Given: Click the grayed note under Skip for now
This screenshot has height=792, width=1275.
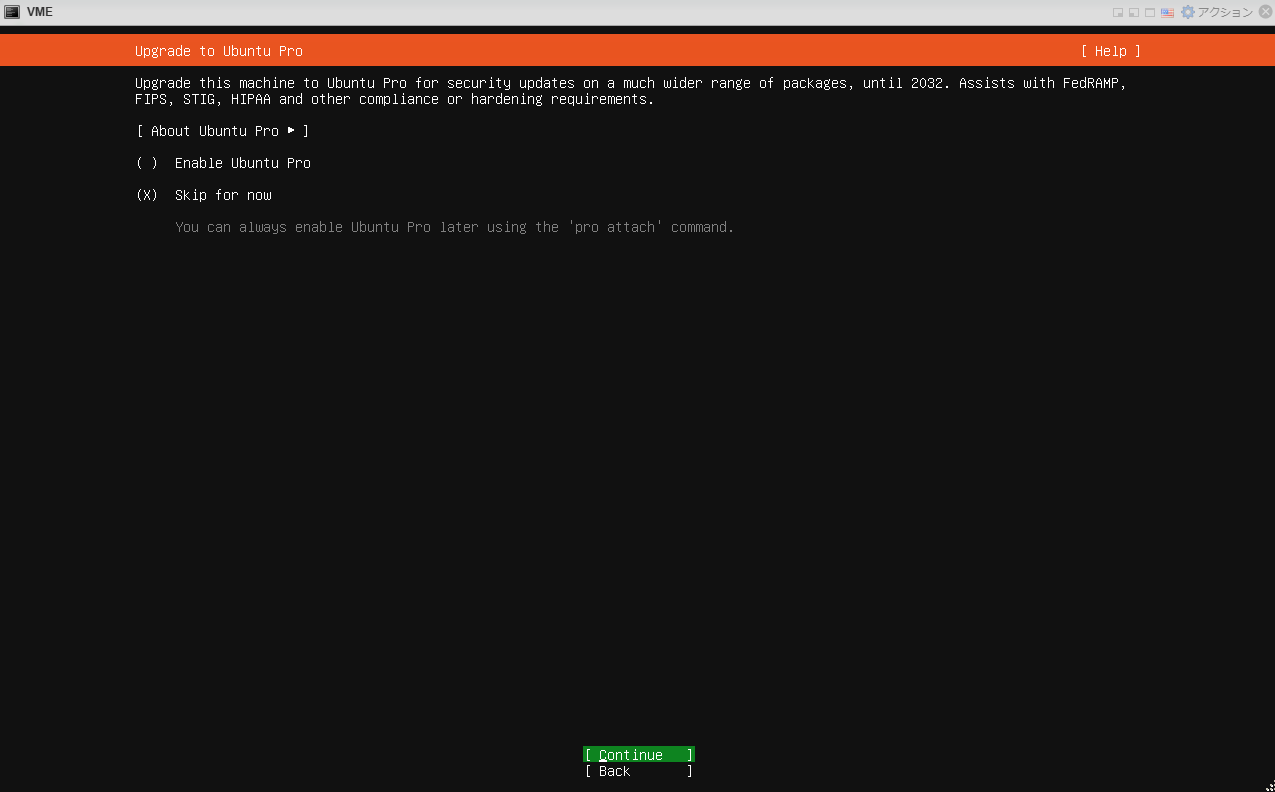Looking at the screenshot, I should coord(452,227).
